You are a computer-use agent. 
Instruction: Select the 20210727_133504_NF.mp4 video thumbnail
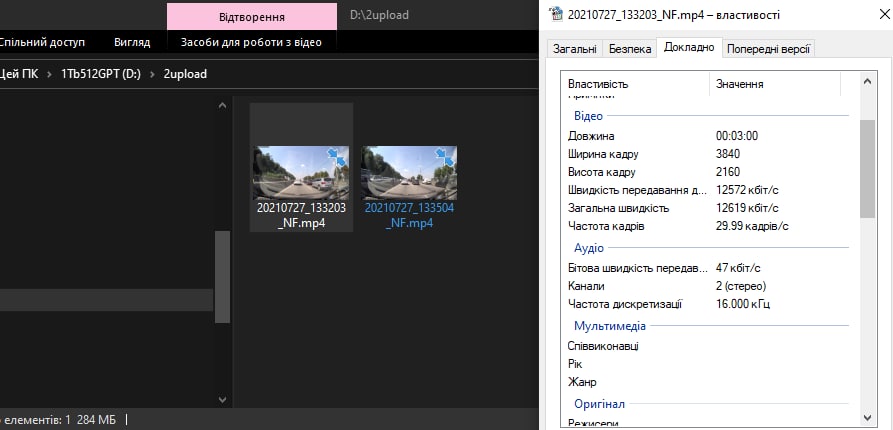pos(409,173)
